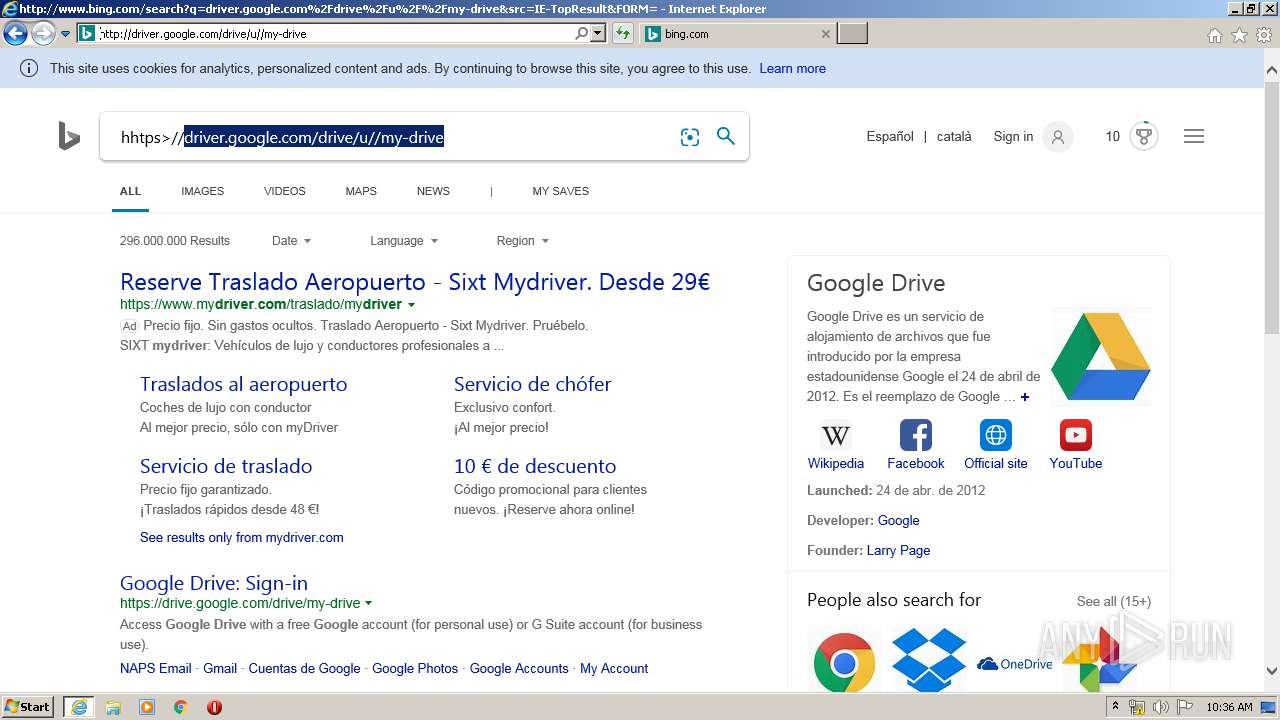Screen dimensions: 1280x720
Task: Switch to the MAPS tab
Action: [361, 191]
